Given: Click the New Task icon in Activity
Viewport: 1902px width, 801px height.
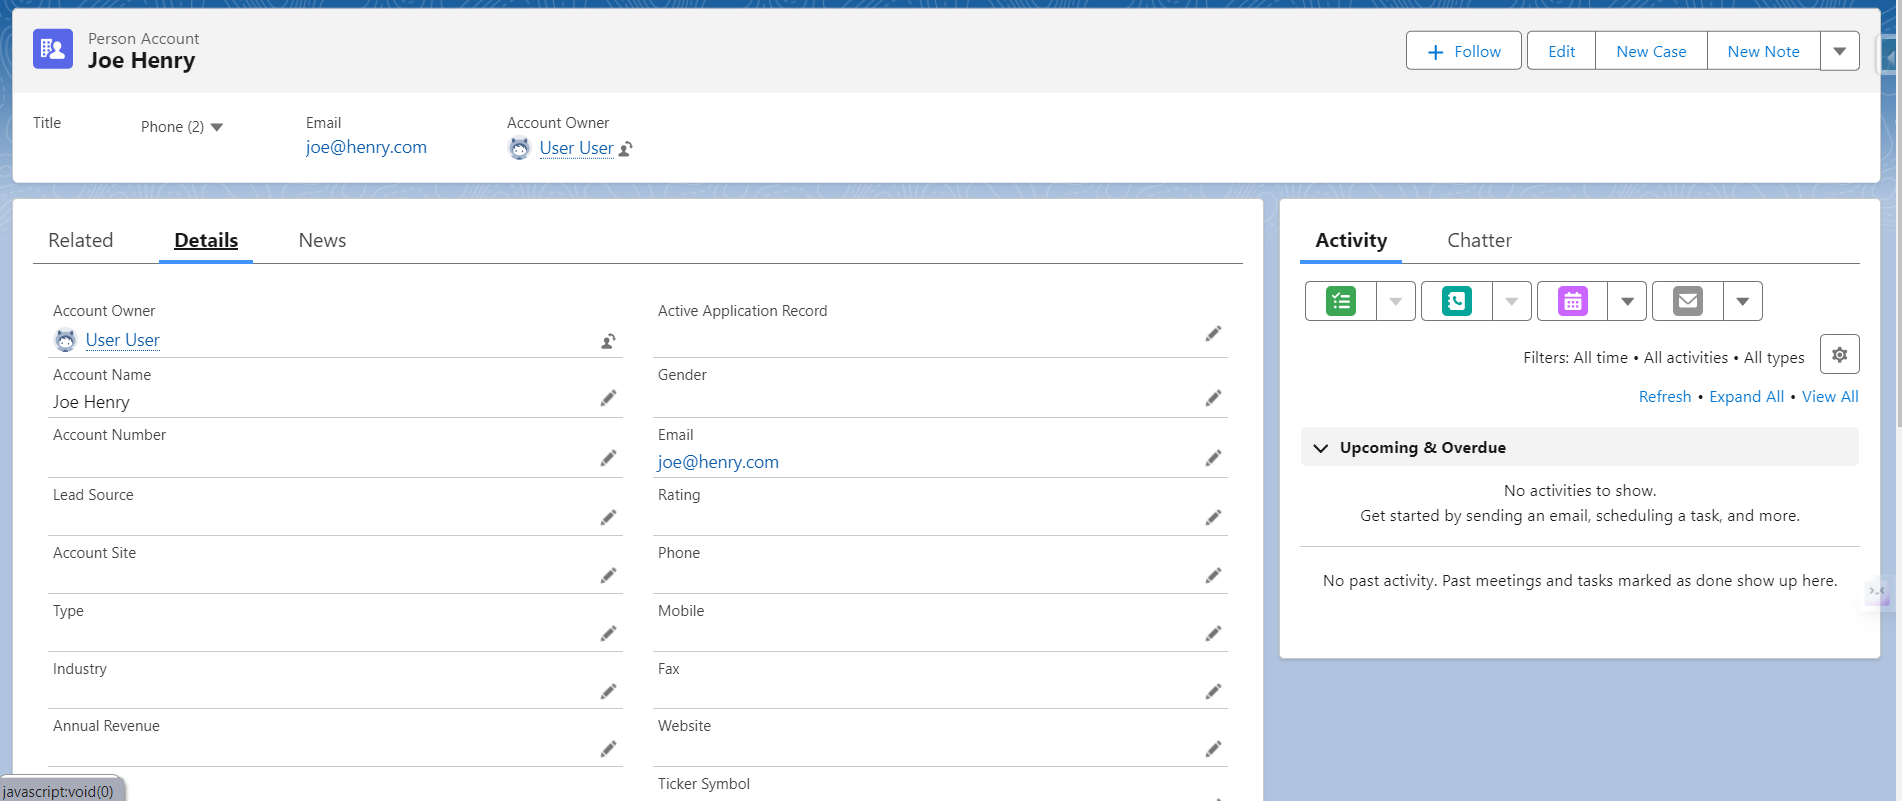Looking at the screenshot, I should pyautogui.click(x=1340, y=301).
